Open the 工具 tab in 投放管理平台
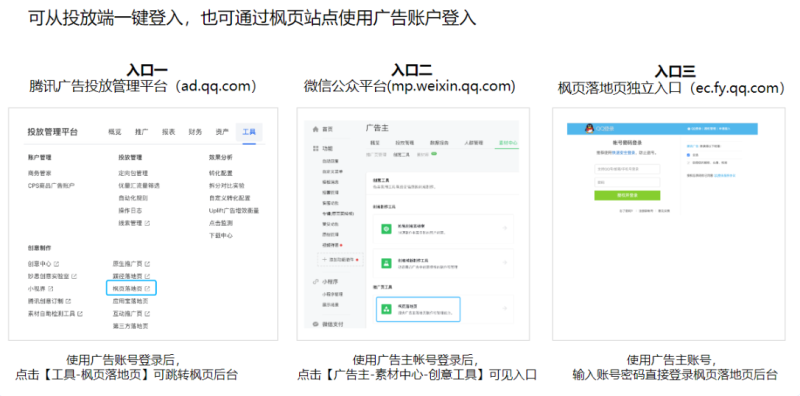 click(249, 132)
